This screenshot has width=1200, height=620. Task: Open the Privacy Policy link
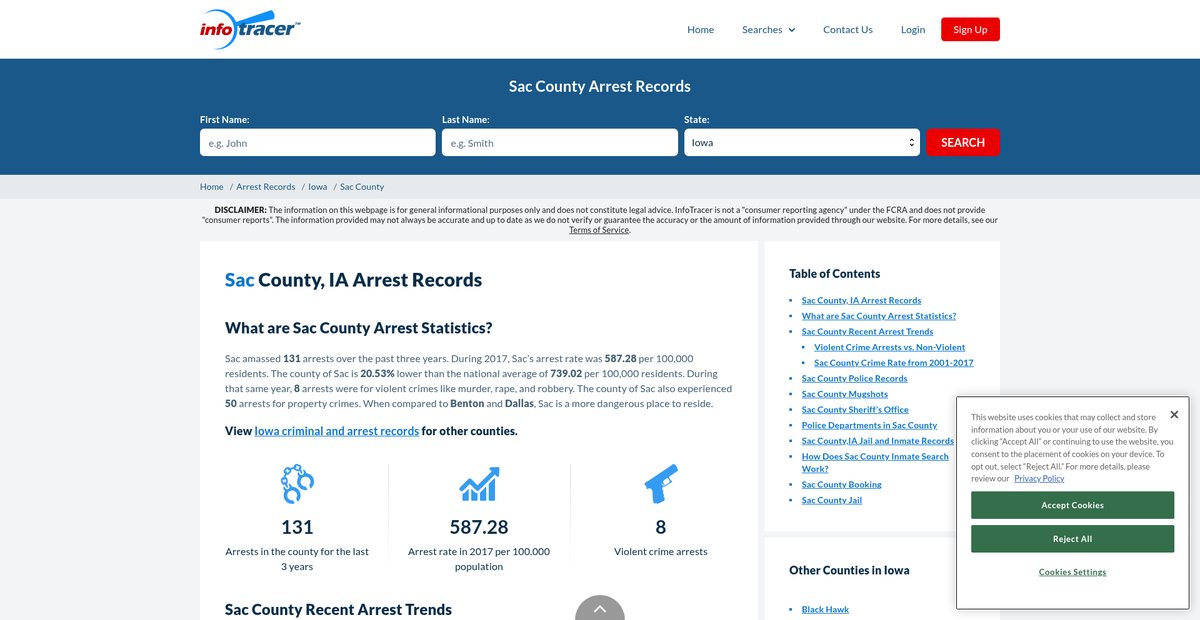click(x=1039, y=478)
